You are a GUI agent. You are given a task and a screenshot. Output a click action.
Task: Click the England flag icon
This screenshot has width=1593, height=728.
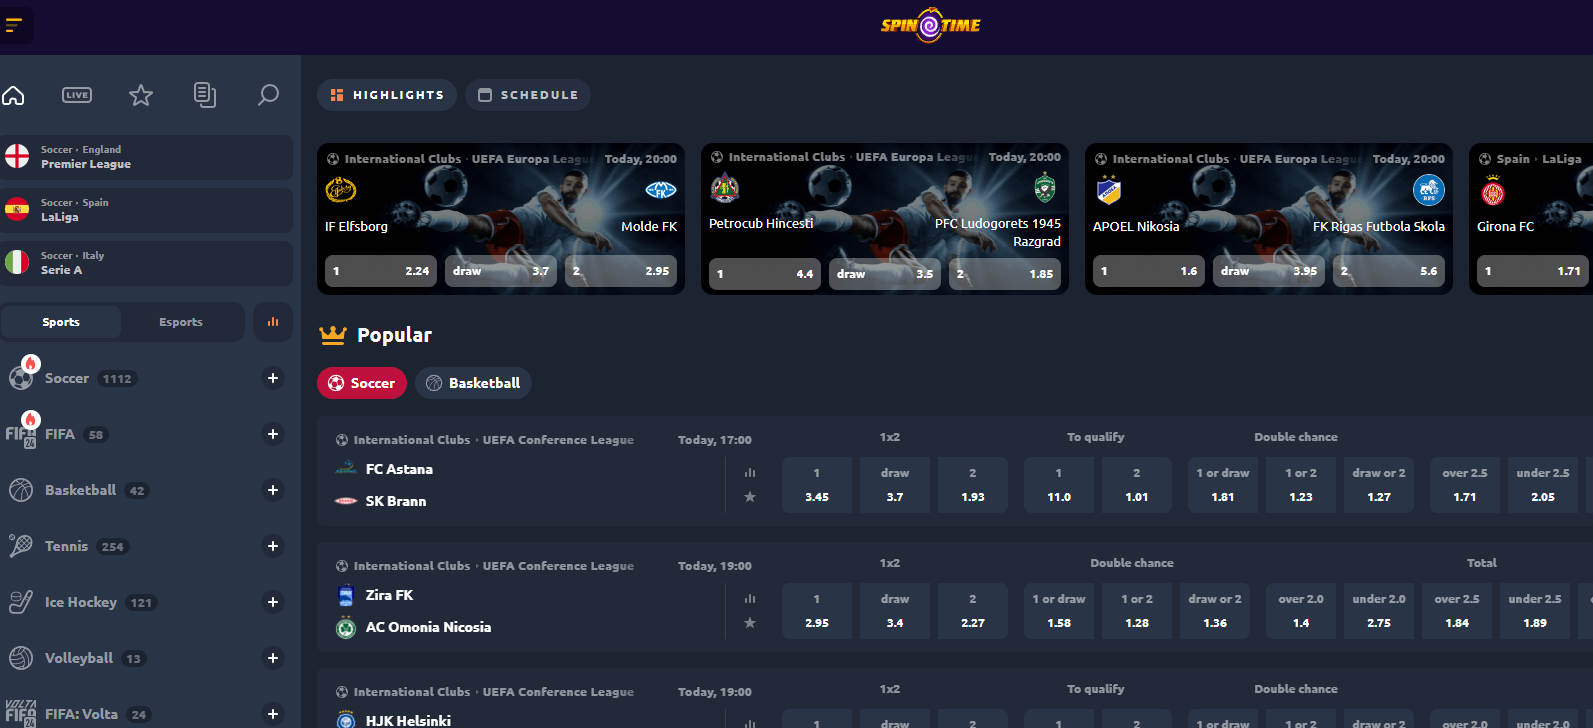[x=17, y=157]
